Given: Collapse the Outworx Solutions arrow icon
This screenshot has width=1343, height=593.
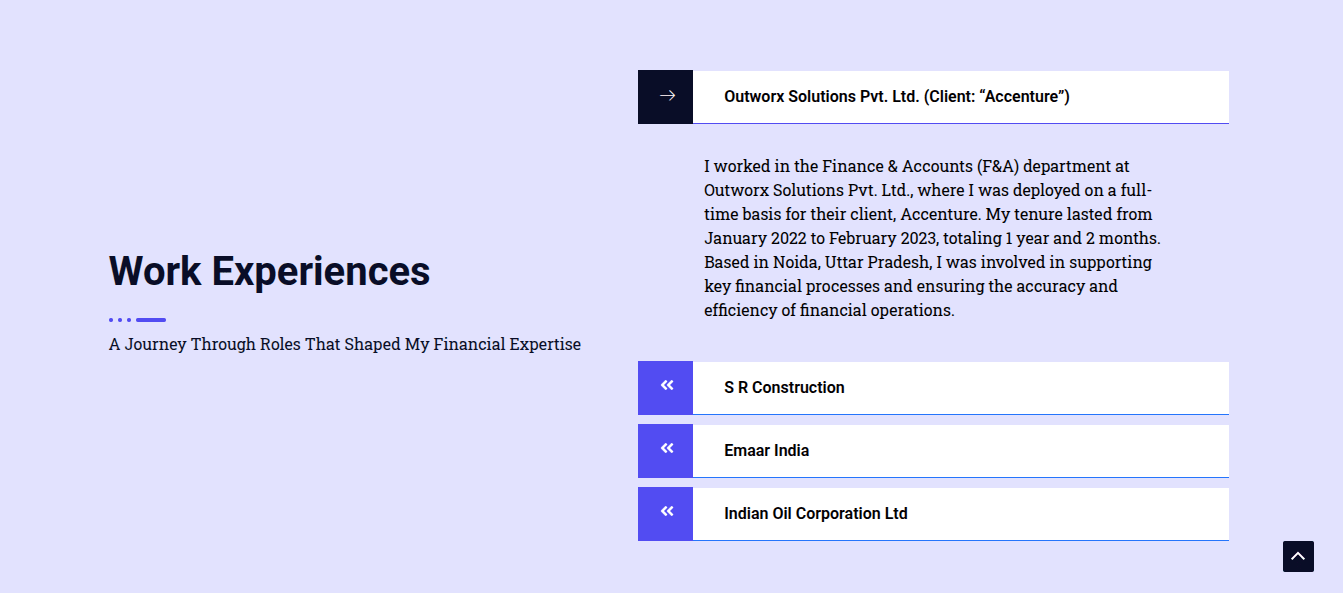Looking at the screenshot, I should click(x=666, y=96).
